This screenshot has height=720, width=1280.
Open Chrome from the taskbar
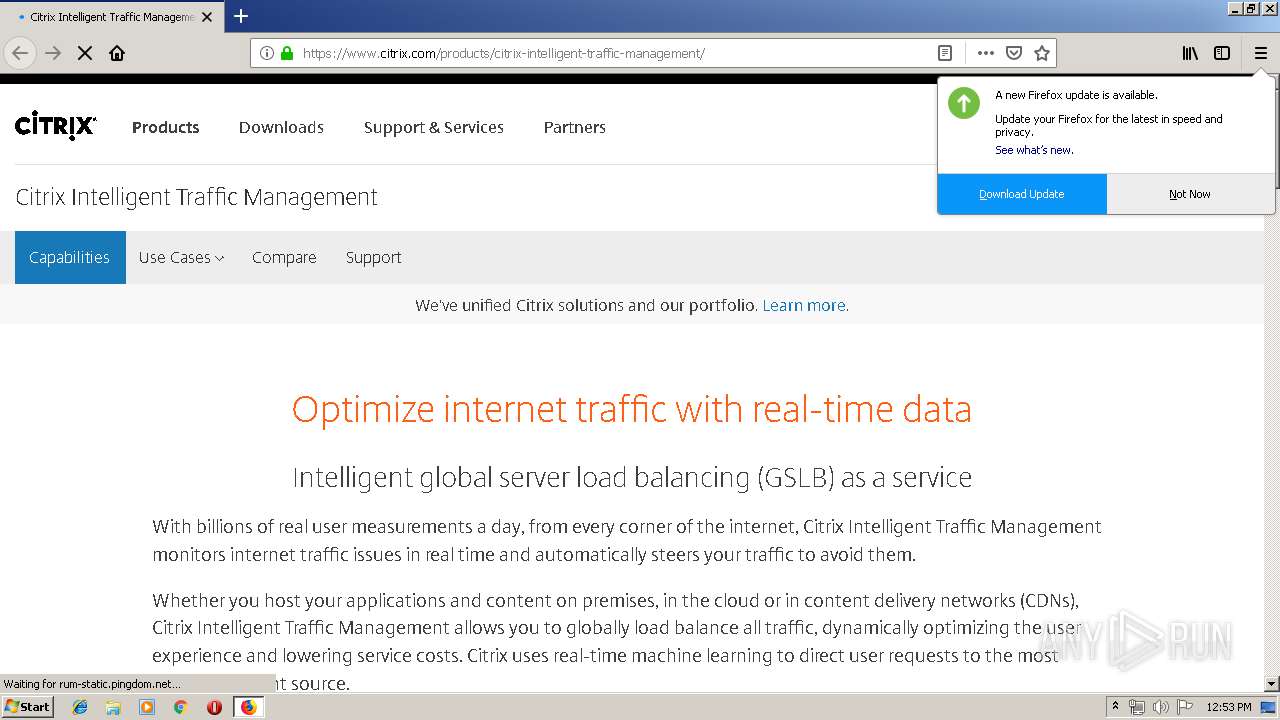[x=180, y=707]
